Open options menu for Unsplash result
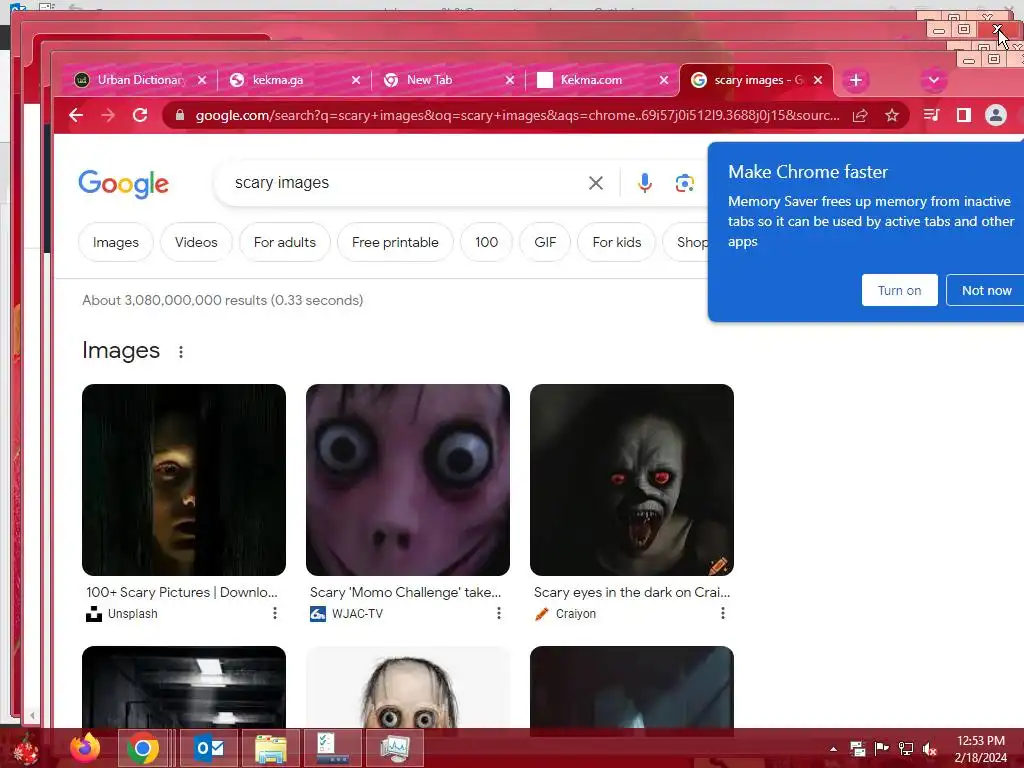Image resolution: width=1024 pixels, height=768 pixels. coord(275,613)
